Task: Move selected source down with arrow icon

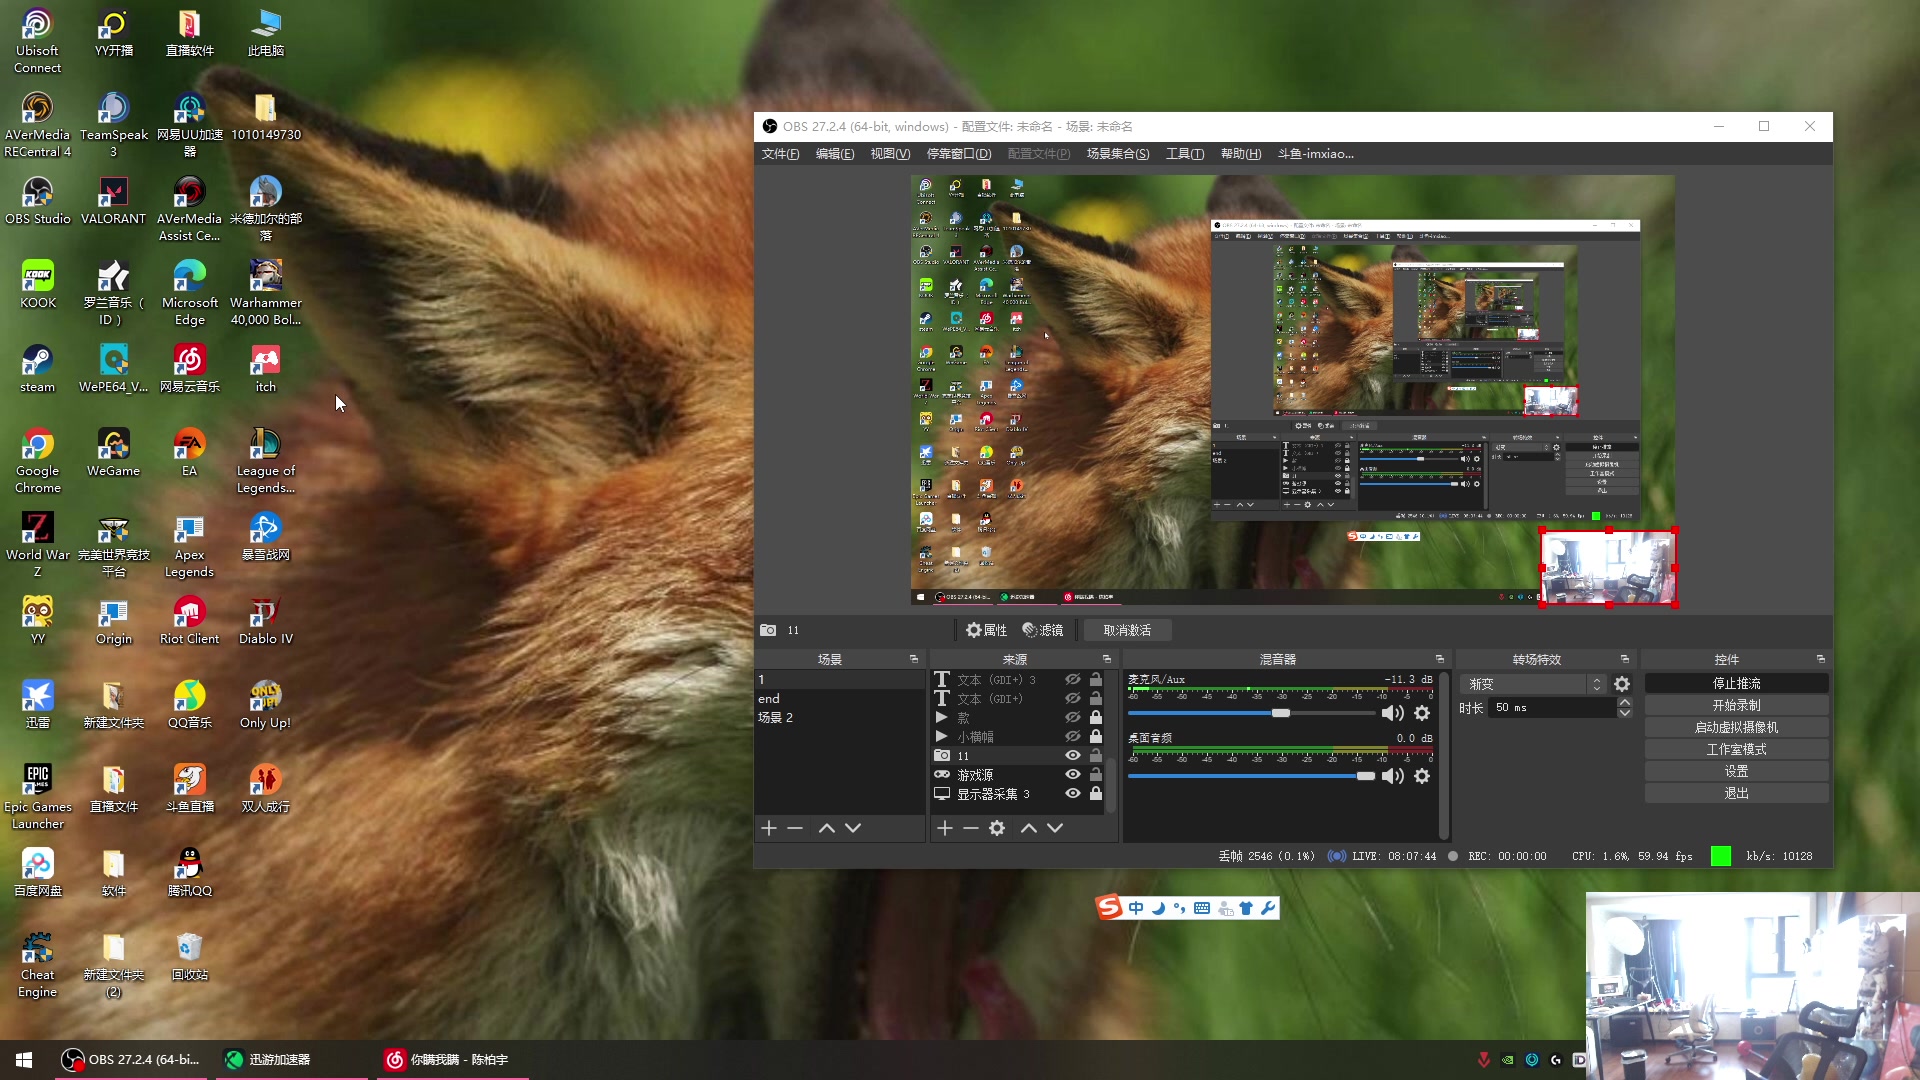Action: [1055, 828]
